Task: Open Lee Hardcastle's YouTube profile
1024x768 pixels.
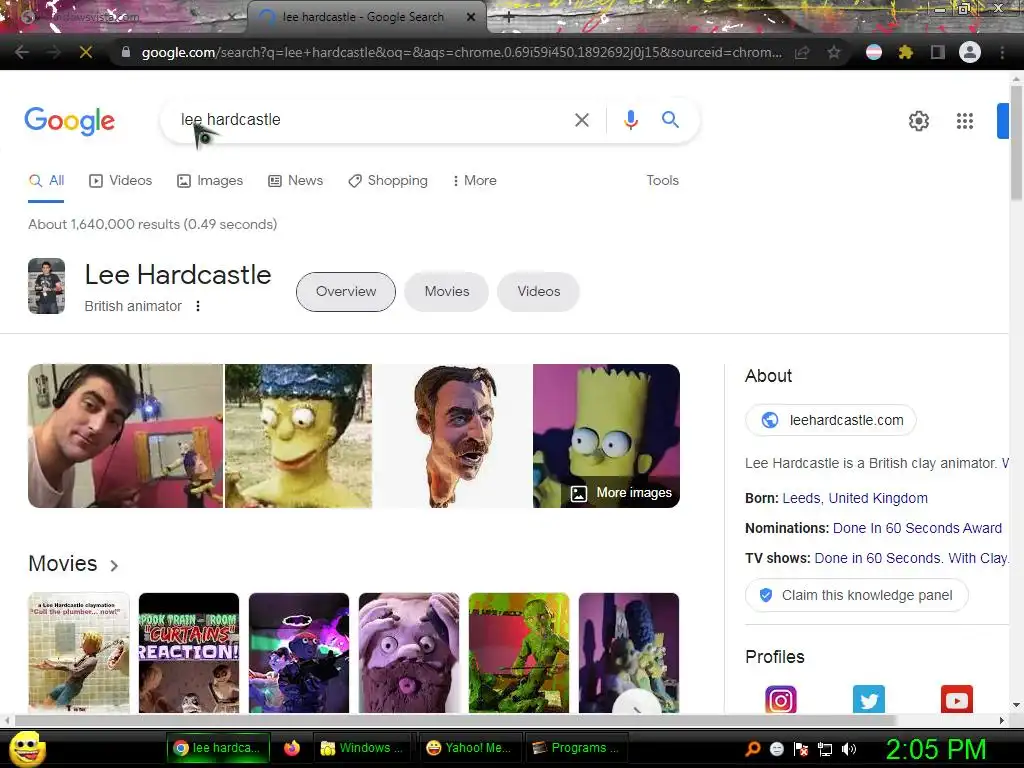Action: pyautogui.click(x=957, y=699)
